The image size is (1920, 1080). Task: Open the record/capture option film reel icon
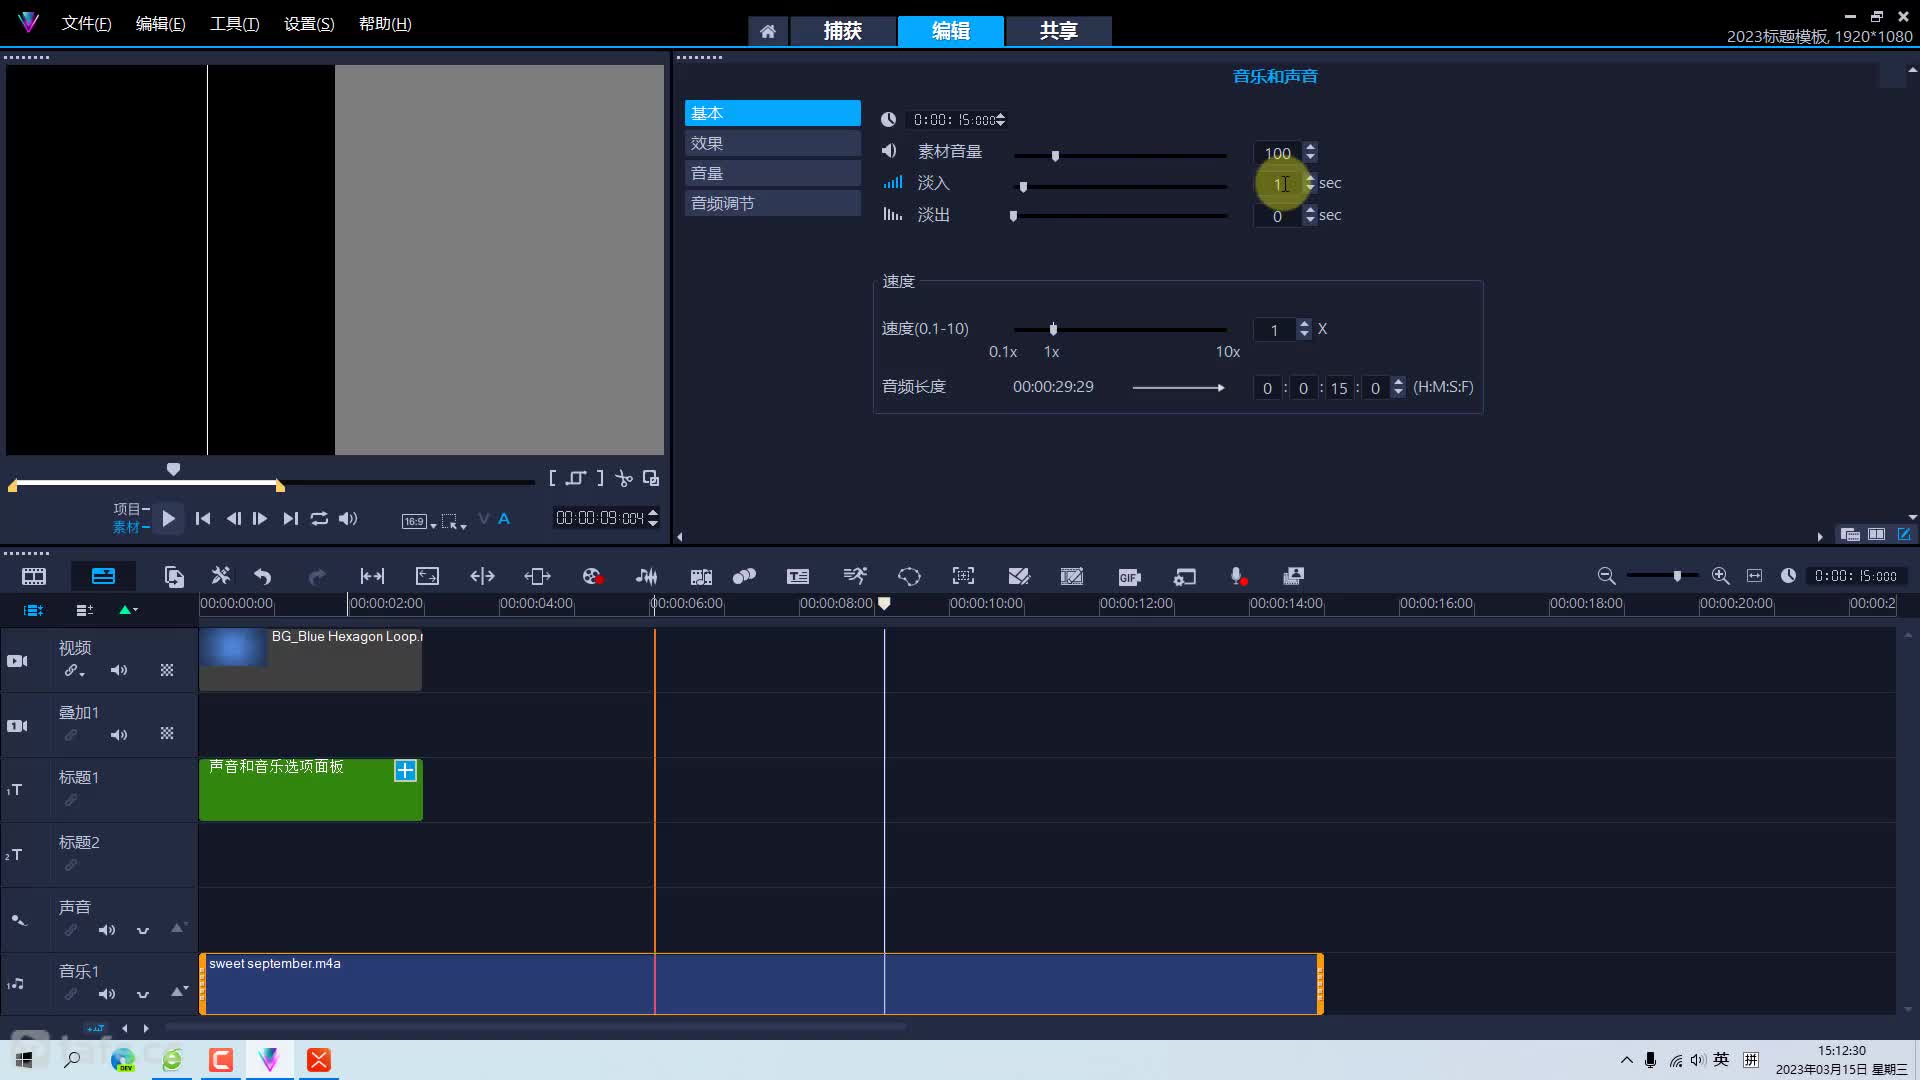[x=592, y=576]
